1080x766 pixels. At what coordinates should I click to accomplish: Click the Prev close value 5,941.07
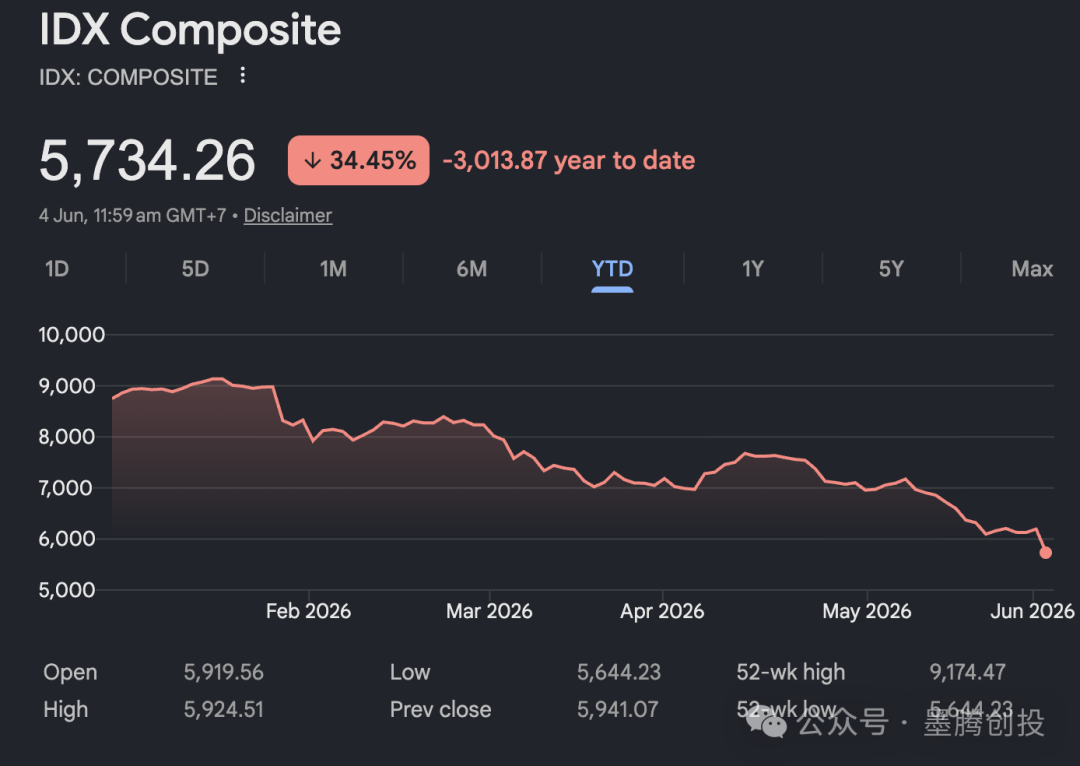(617, 710)
